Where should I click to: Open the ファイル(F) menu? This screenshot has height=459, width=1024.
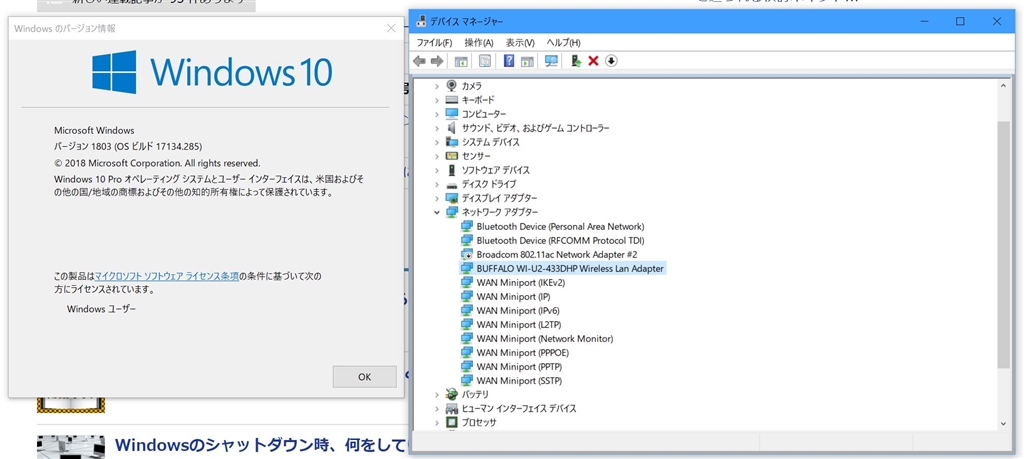click(x=434, y=42)
